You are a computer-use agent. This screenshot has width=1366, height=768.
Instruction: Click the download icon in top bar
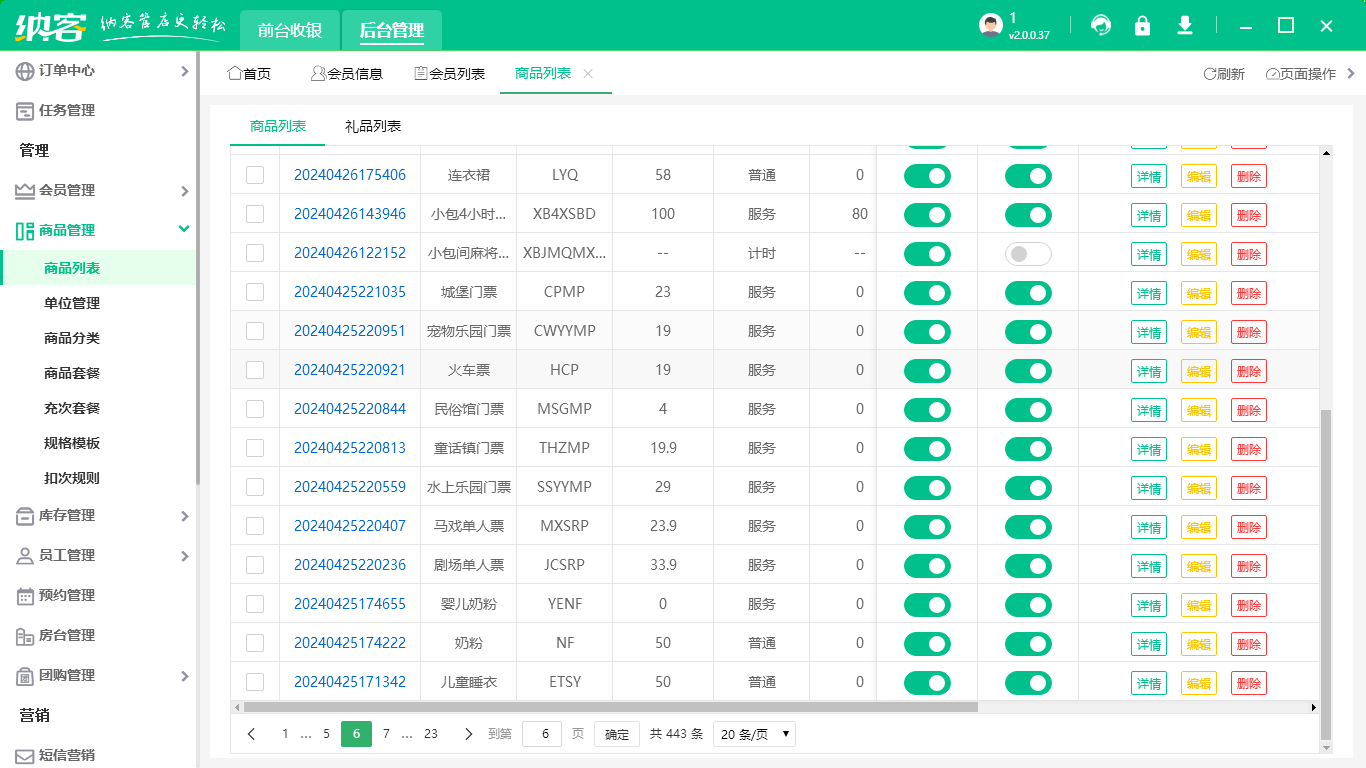click(1185, 25)
